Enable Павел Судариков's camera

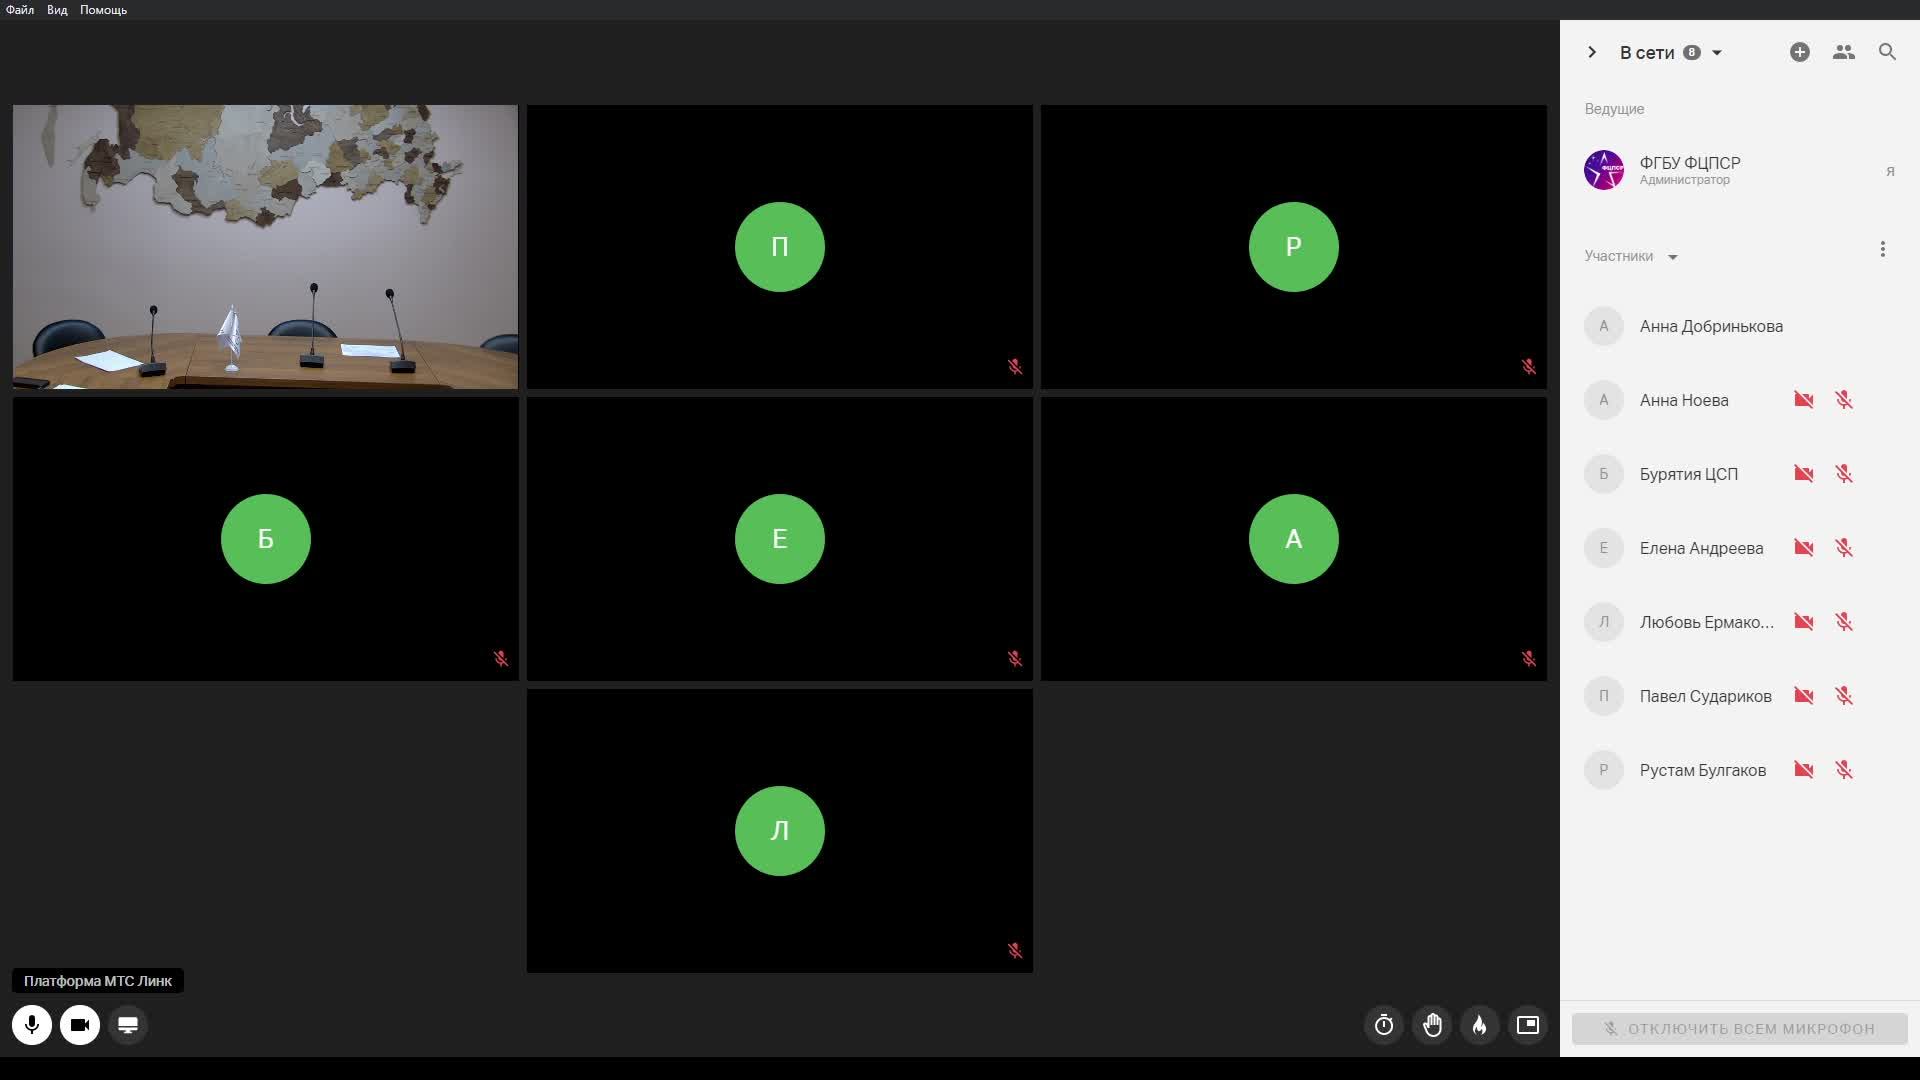coord(1803,696)
